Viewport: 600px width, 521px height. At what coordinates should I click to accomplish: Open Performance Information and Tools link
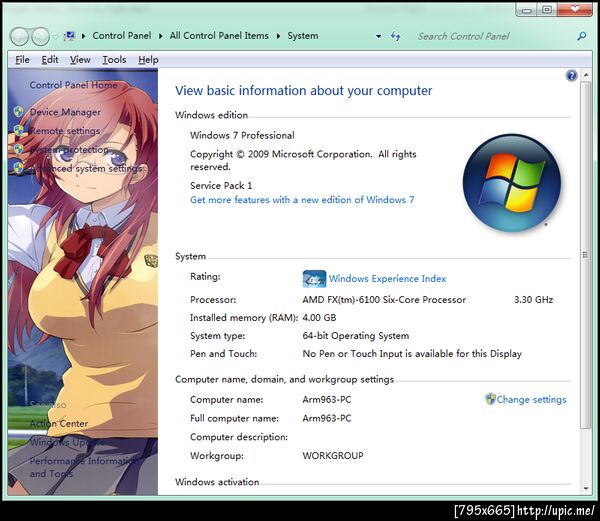tap(82, 467)
